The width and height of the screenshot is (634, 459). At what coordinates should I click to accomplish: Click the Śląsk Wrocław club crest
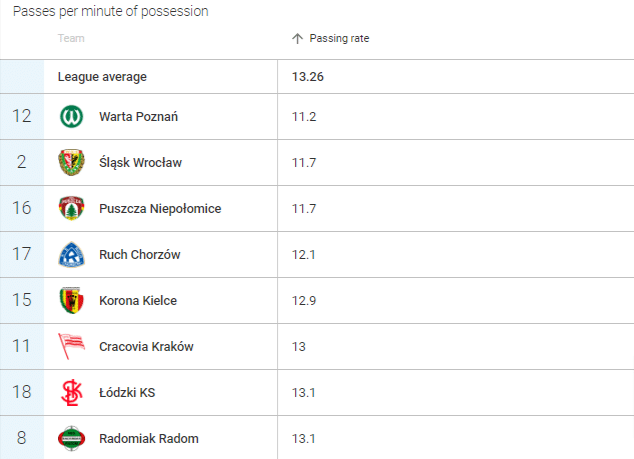click(72, 163)
